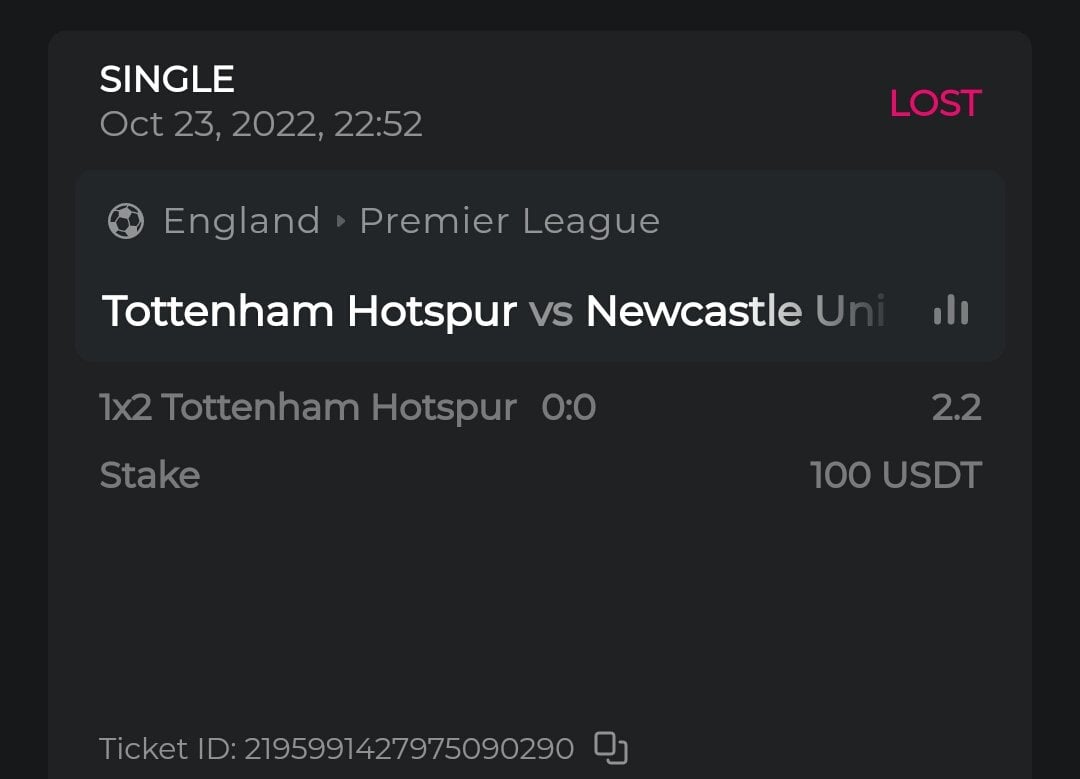Click the "vs" text in match title

(x=551, y=311)
